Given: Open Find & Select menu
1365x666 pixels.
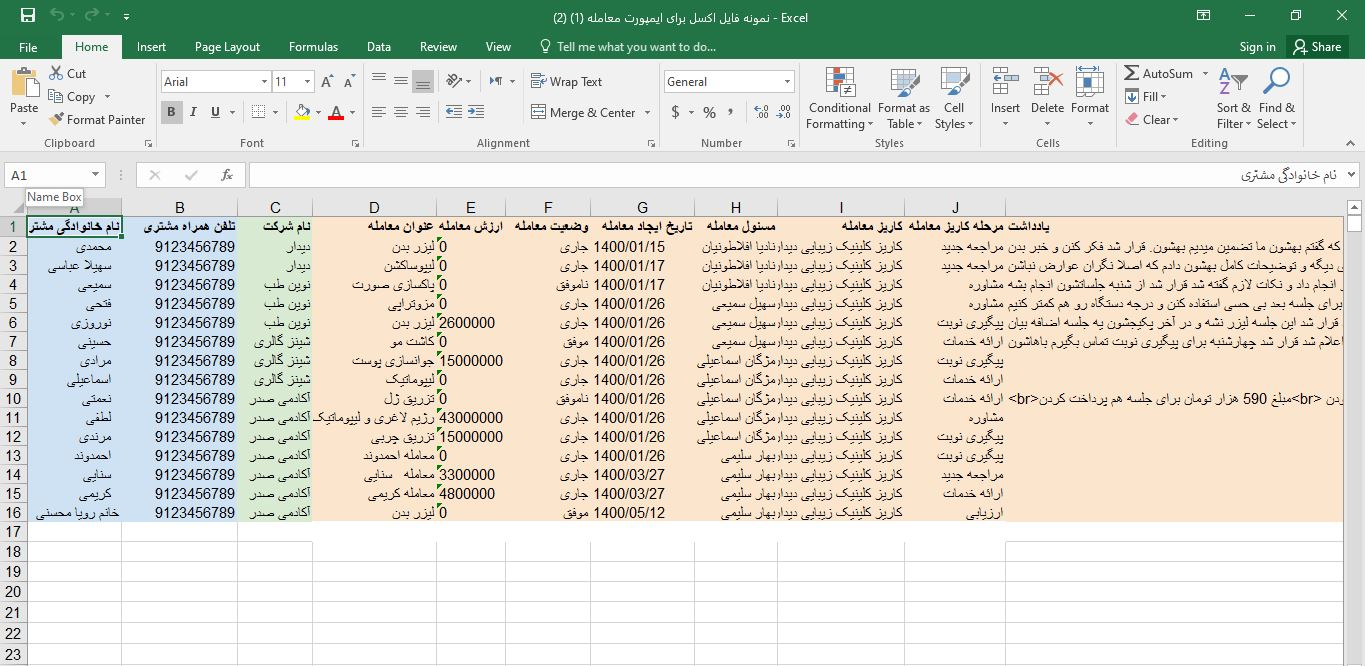Looking at the screenshot, I should click(x=1277, y=98).
